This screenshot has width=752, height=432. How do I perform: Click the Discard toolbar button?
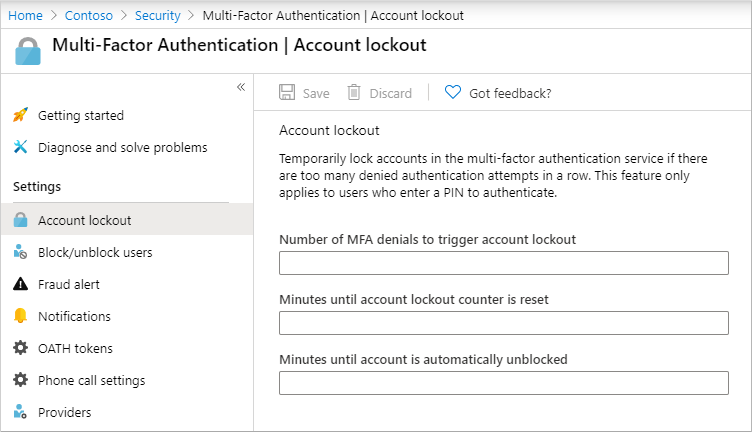pyautogui.click(x=379, y=93)
